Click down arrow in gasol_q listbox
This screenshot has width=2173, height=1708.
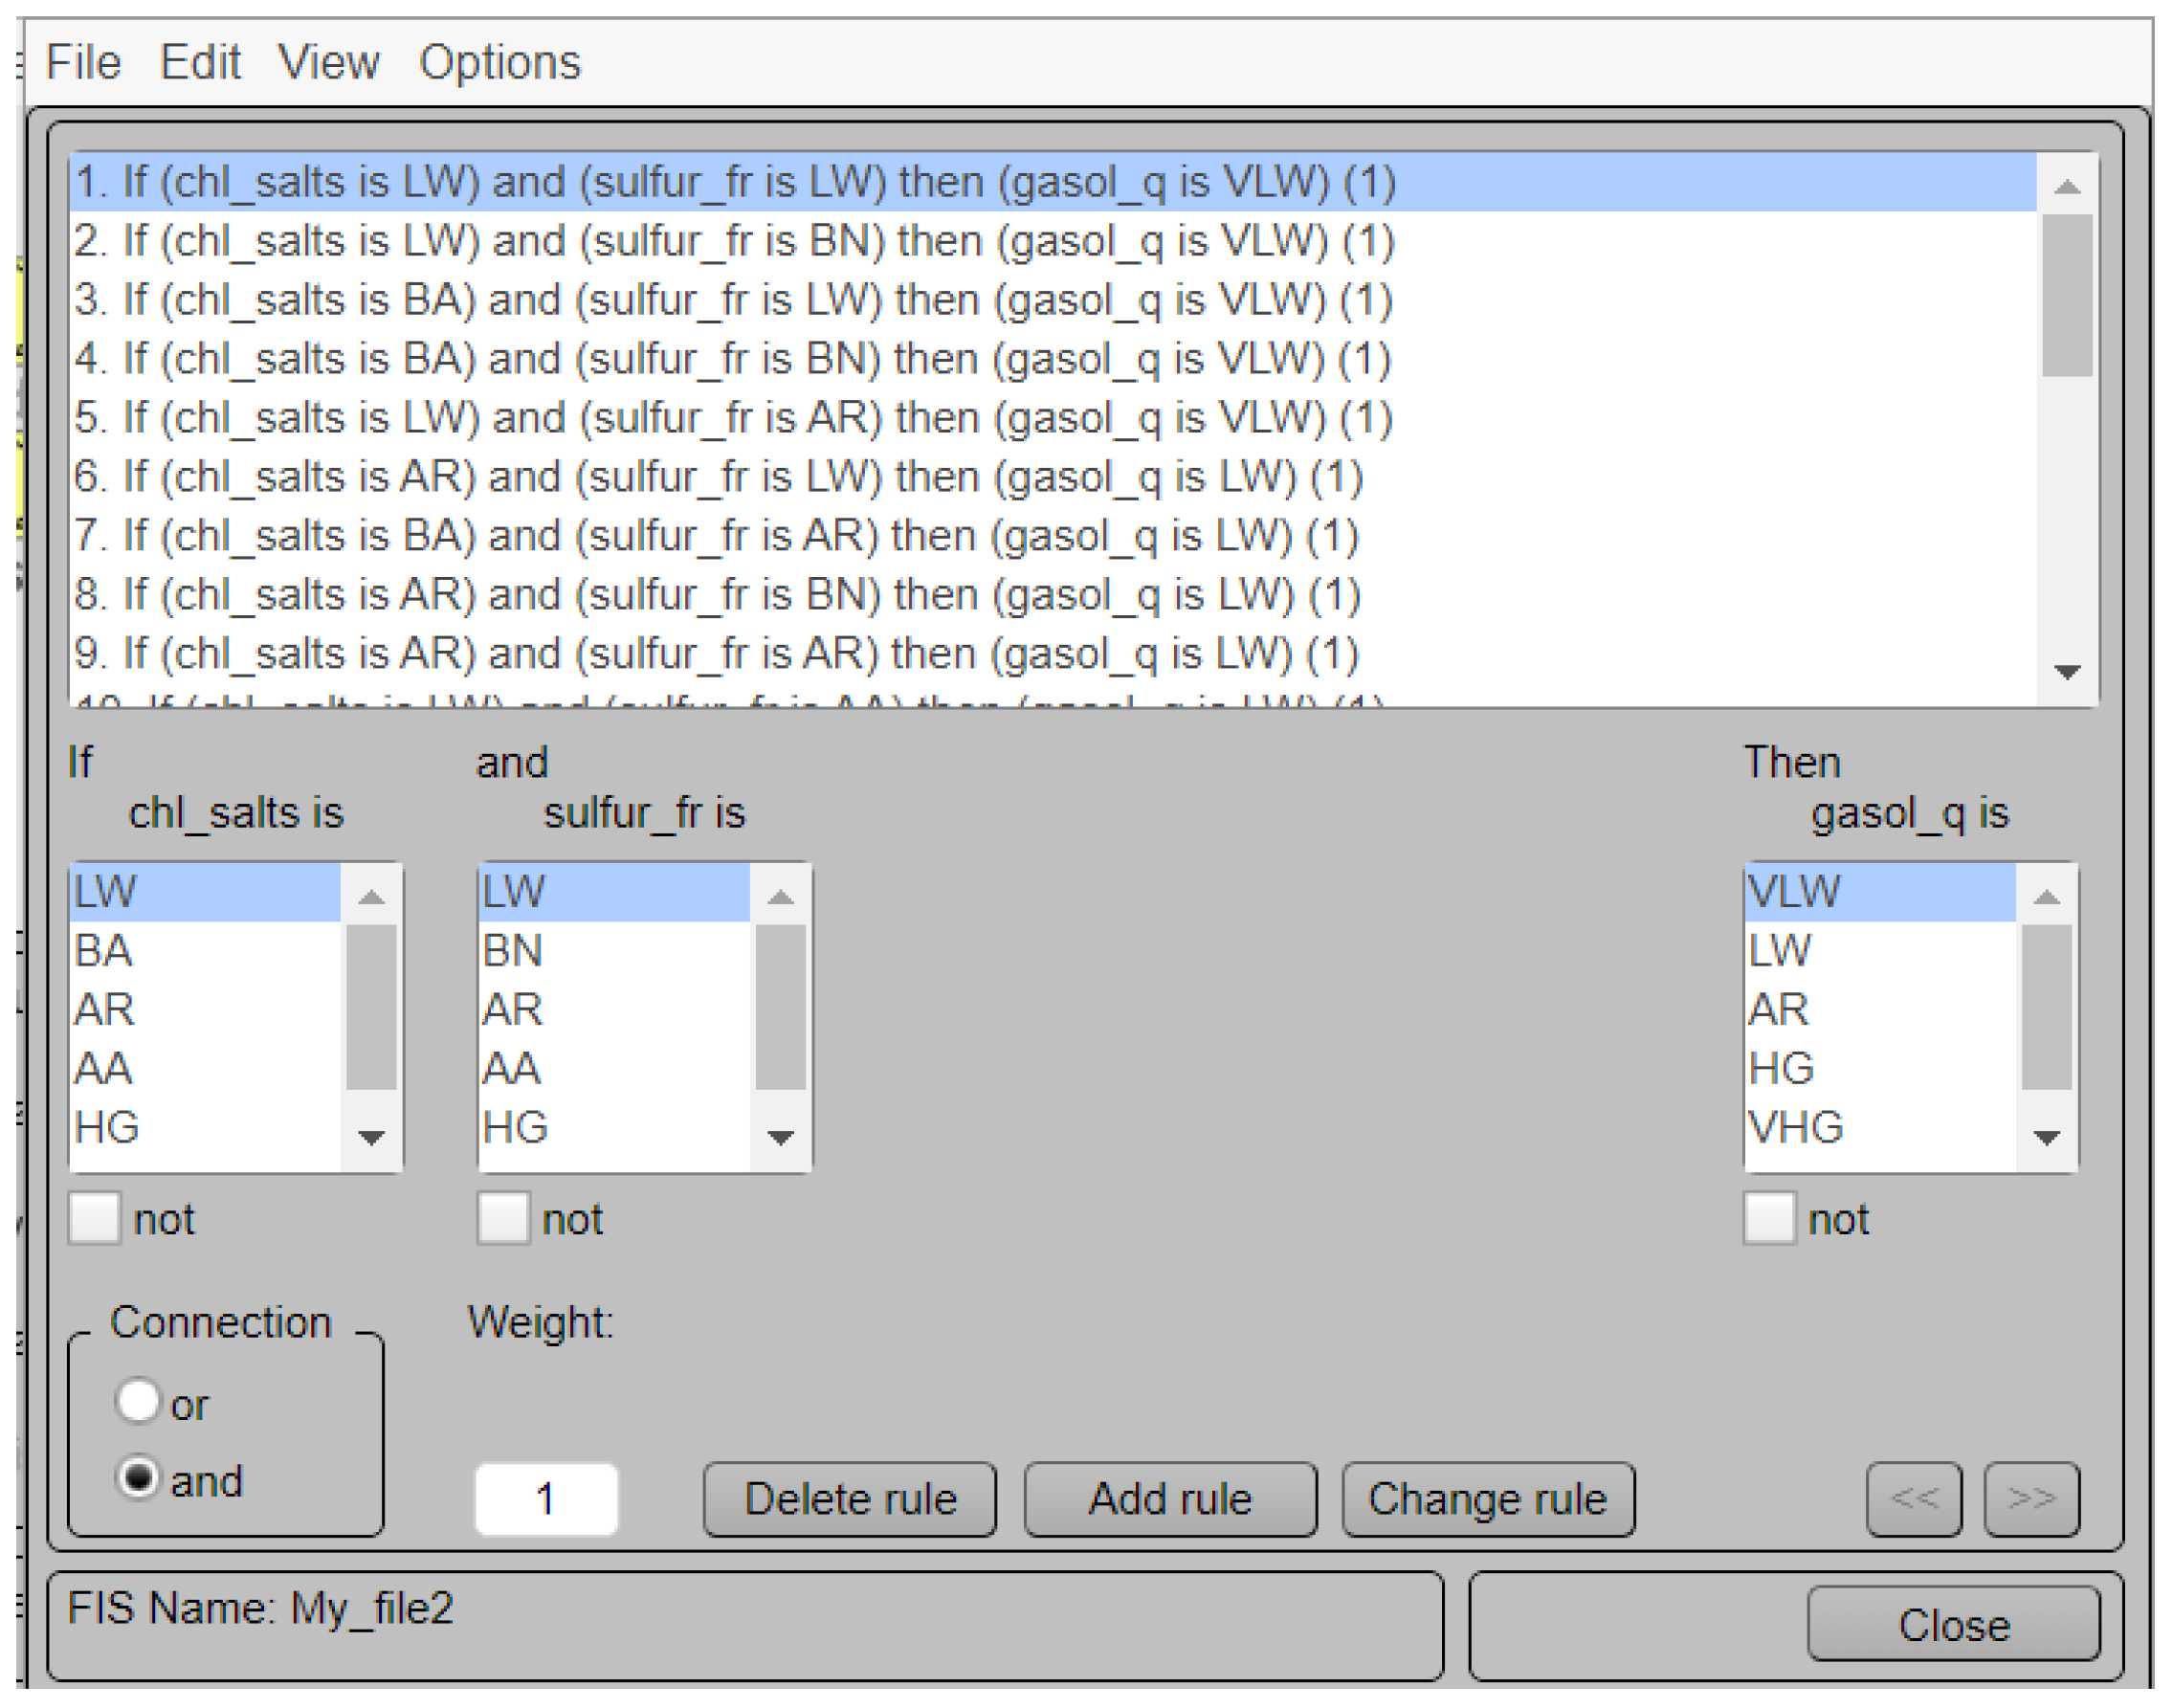pos(2046,1137)
